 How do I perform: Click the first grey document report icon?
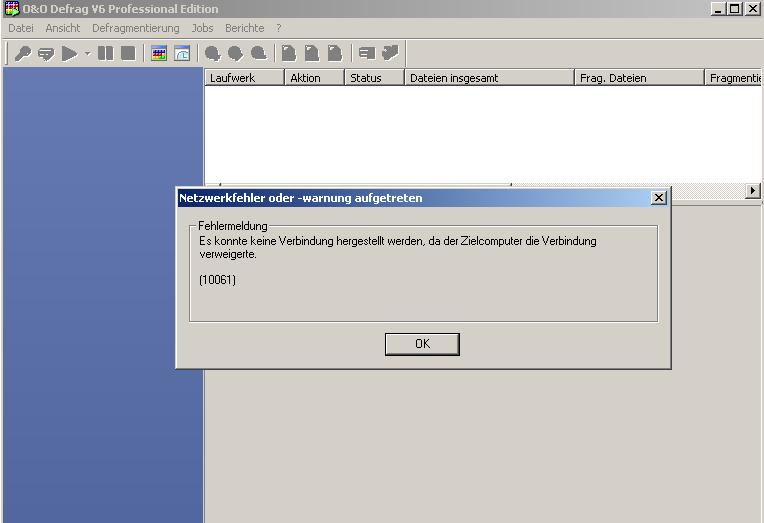click(x=289, y=53)
